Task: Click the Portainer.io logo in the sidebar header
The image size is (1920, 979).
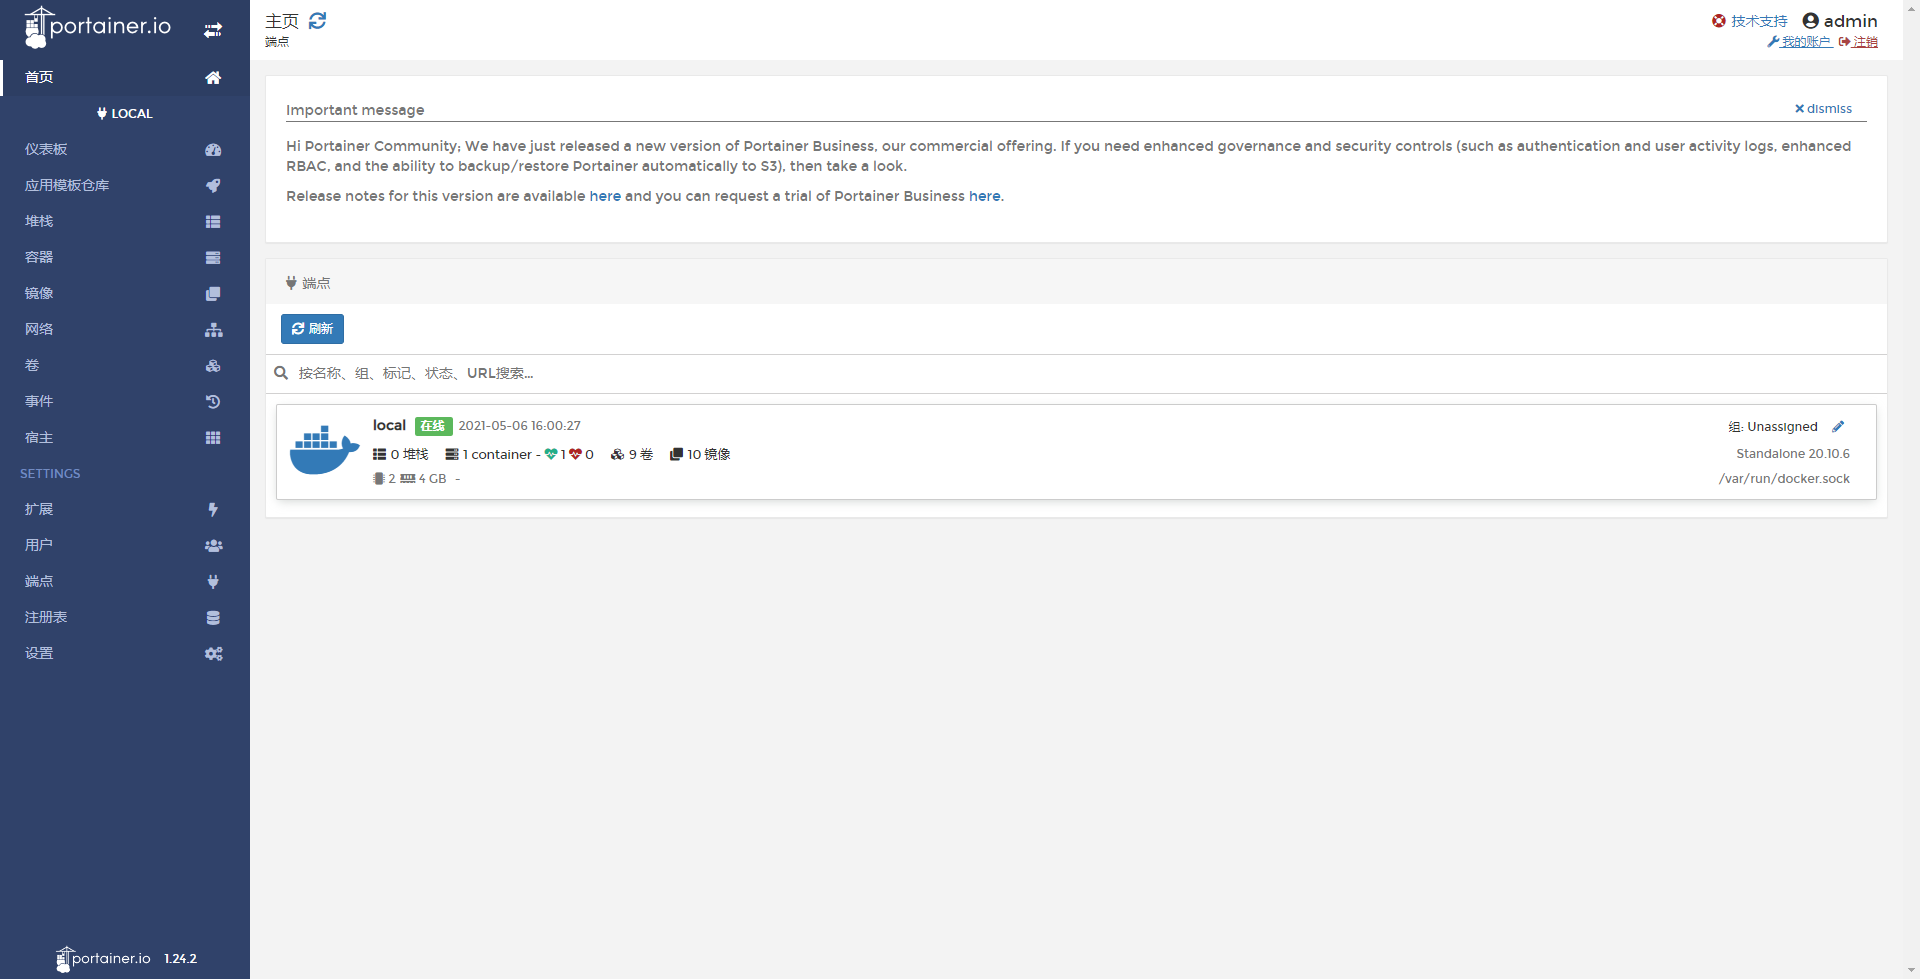Action: click(97, 27)
